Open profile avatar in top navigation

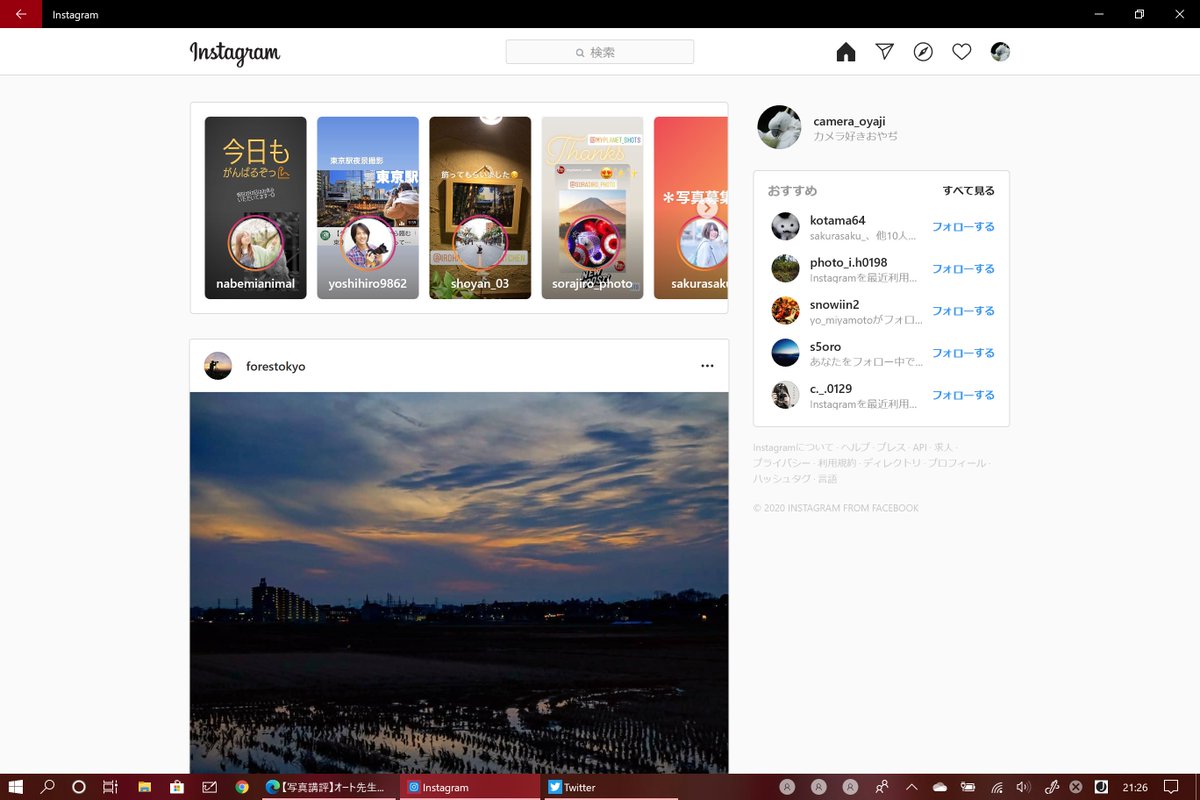1000,52
